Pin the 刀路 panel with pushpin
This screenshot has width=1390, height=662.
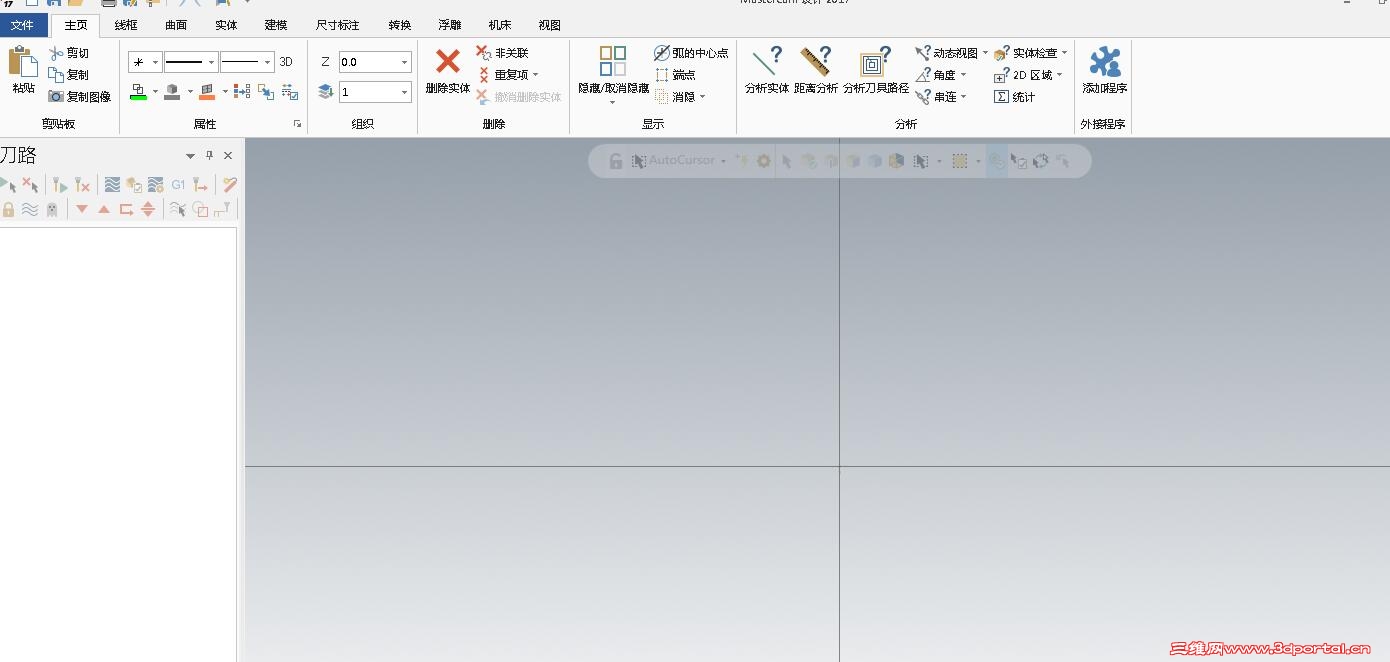point(209,155)
